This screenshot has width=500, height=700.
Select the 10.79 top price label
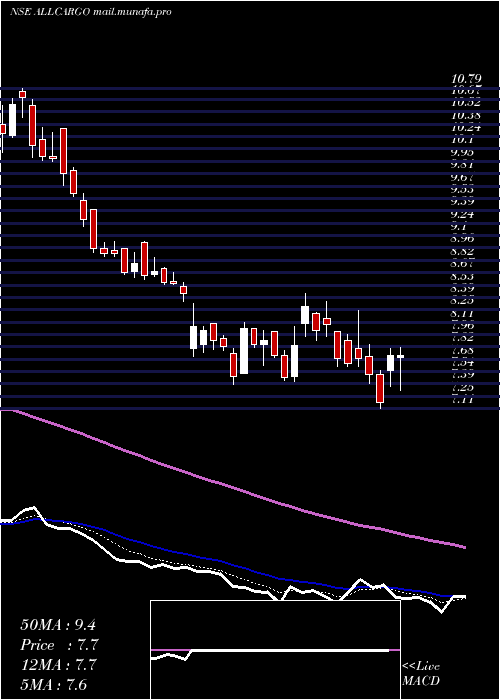(x=467, y=80)
